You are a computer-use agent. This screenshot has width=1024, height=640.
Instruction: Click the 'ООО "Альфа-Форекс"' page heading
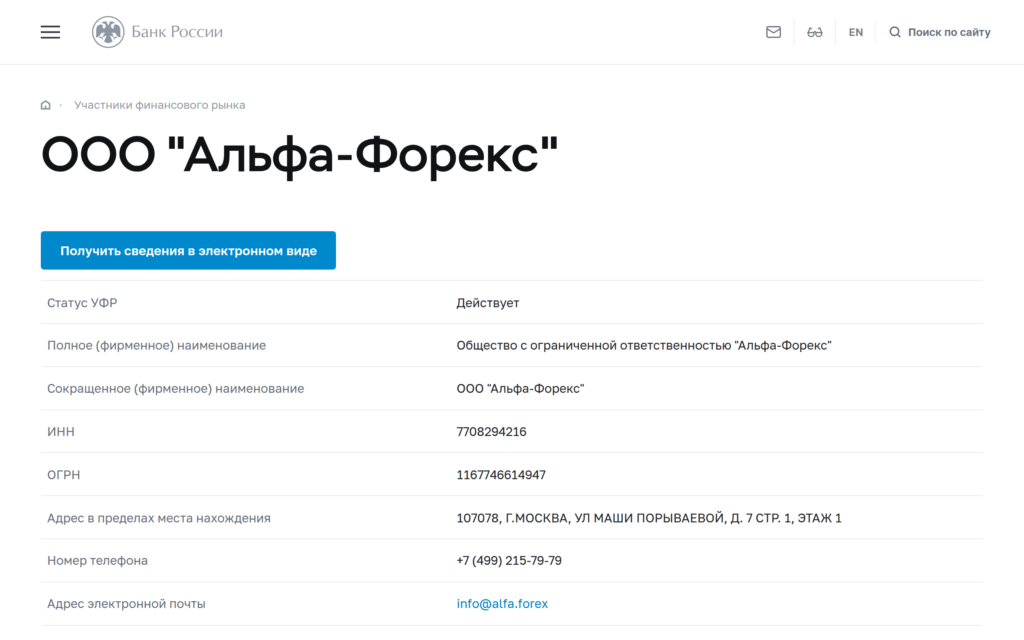click(x=300, y=155)
